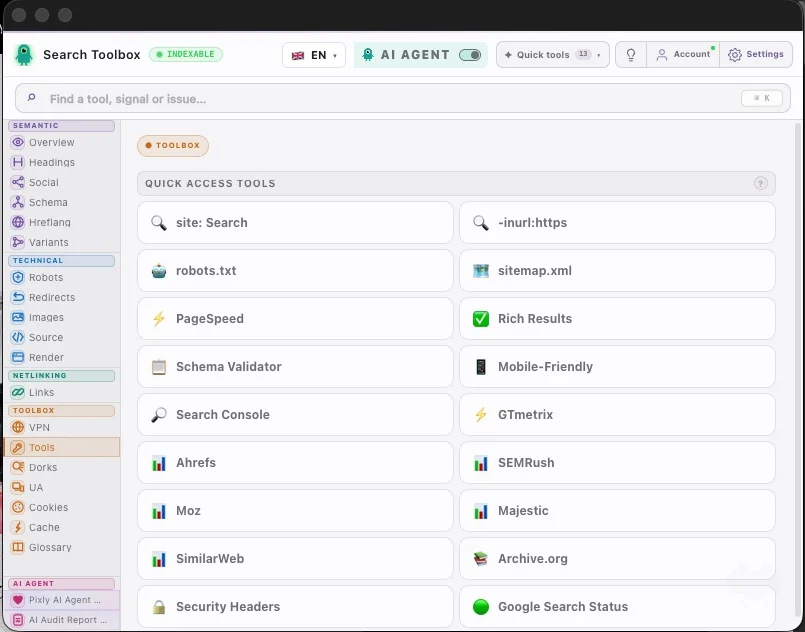
Task: Open Settings with the gear button
Action: [756, 54]
